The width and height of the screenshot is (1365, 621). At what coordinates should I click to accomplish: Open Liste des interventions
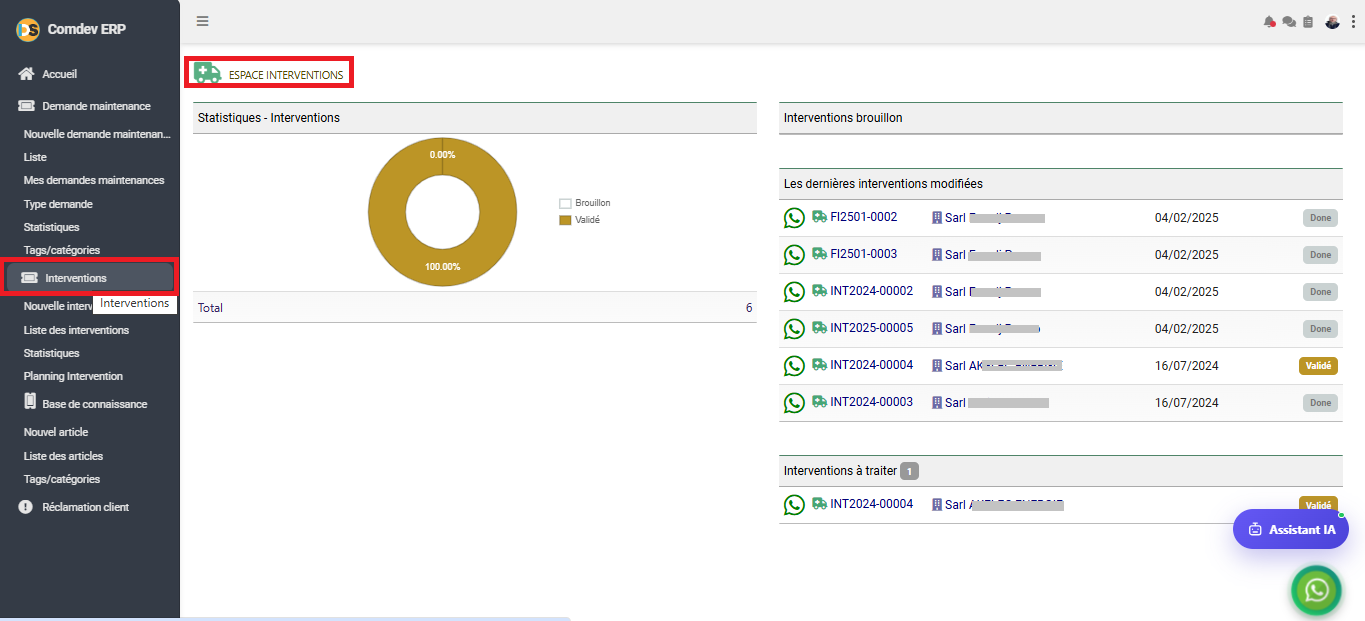[x=76, y=330]
